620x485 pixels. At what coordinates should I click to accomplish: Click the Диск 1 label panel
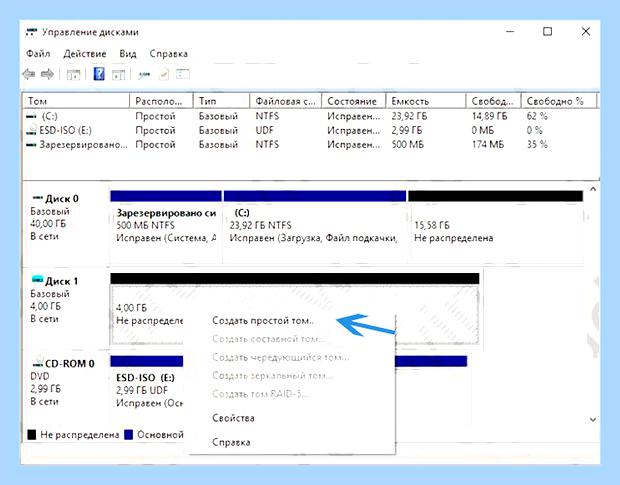tap(66, 308)
